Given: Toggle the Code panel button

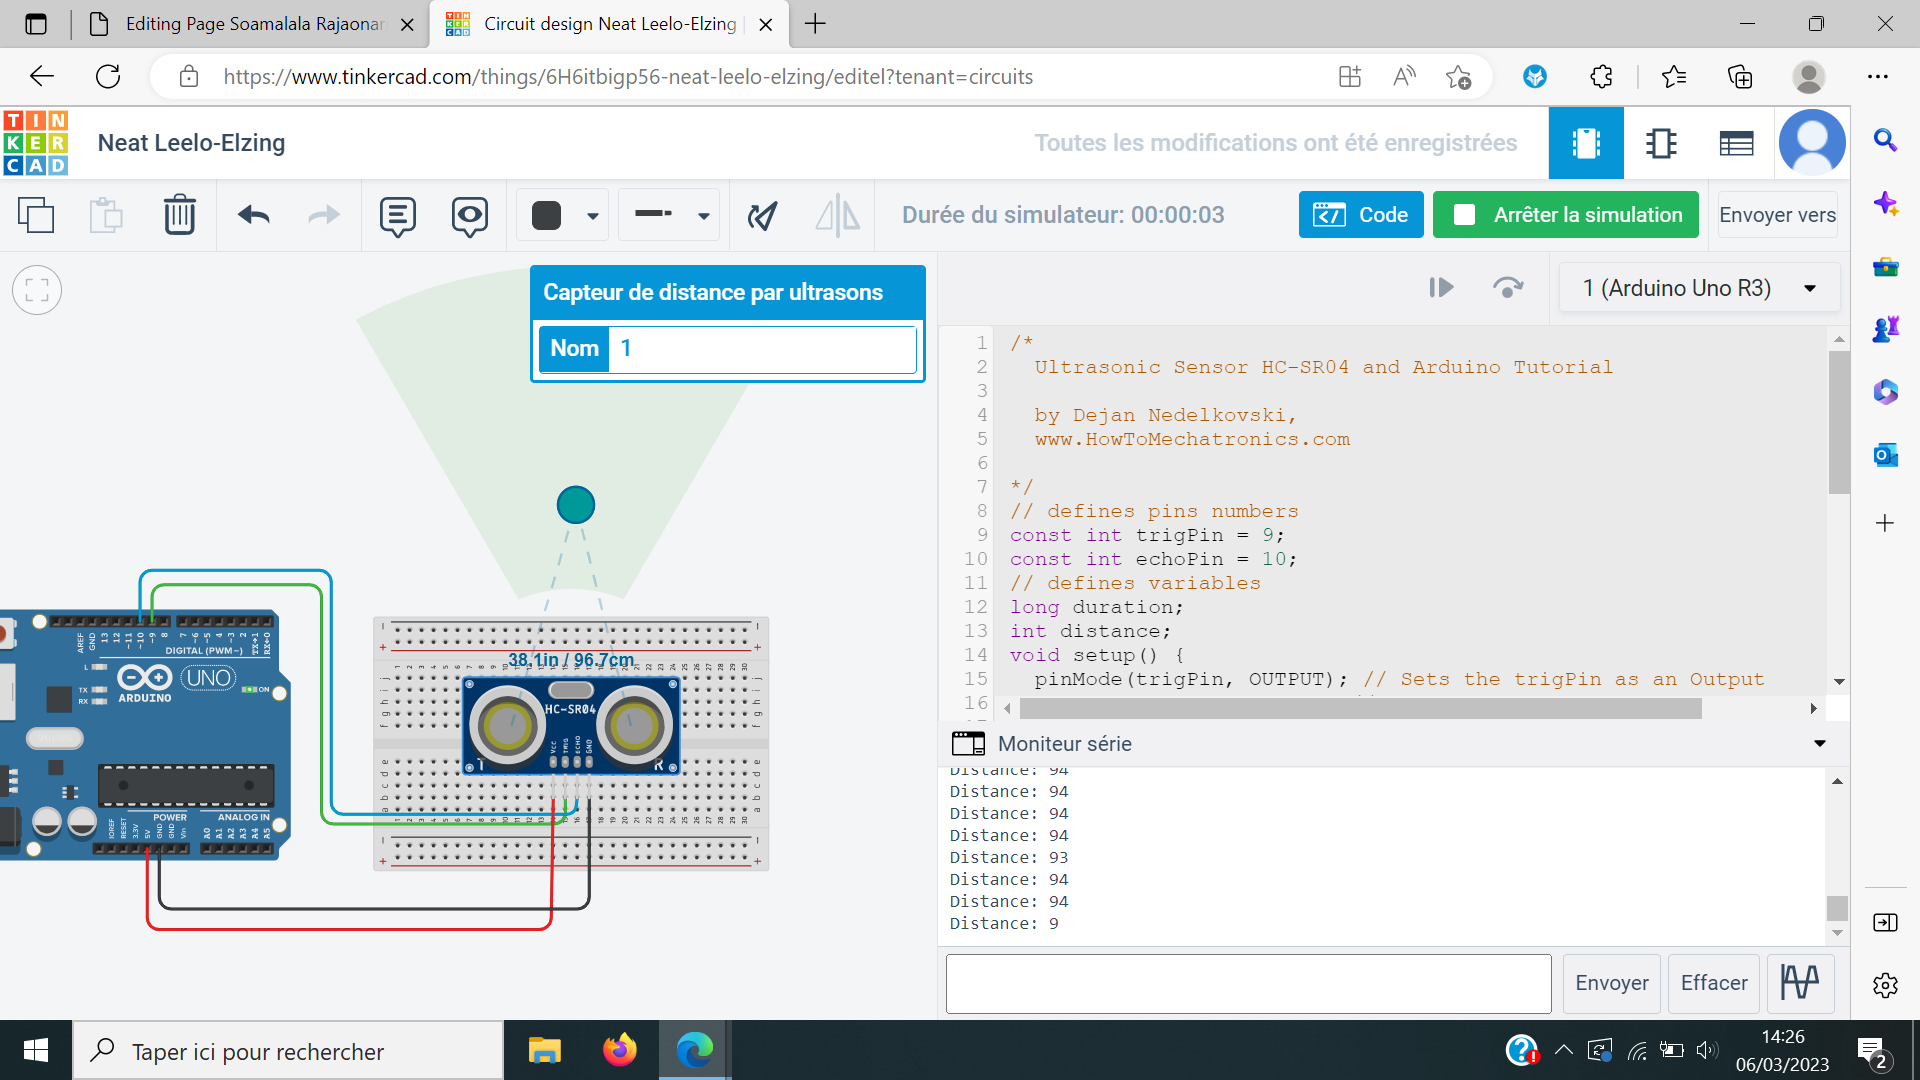Looking at the screenshot, I should [1361, 215].
